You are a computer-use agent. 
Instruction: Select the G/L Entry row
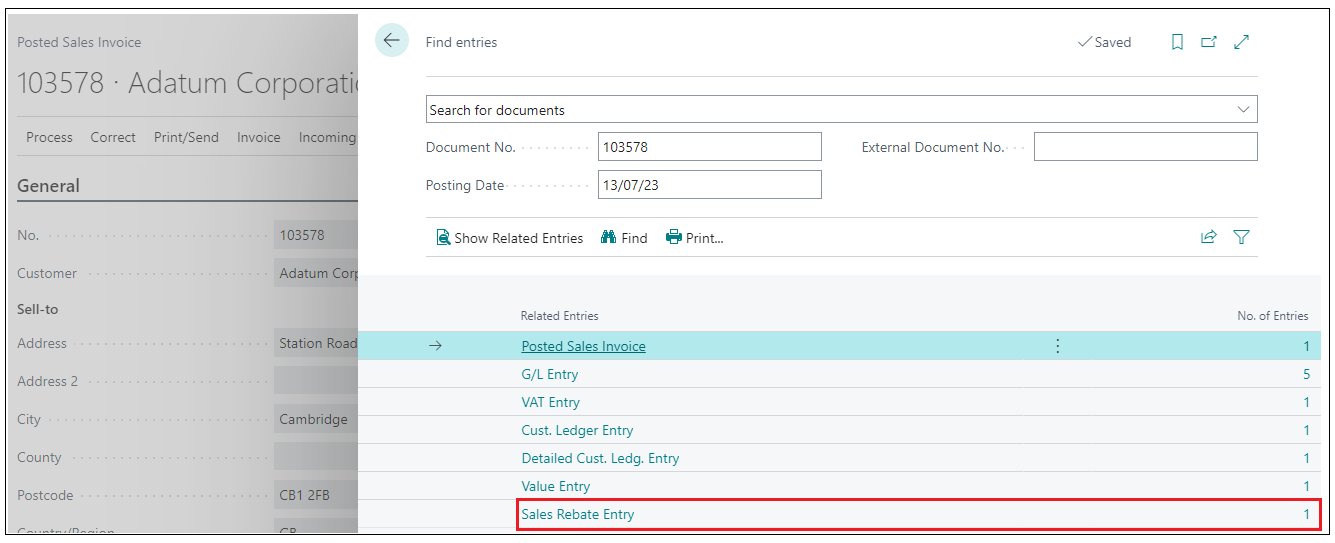[x=839, y=374]
